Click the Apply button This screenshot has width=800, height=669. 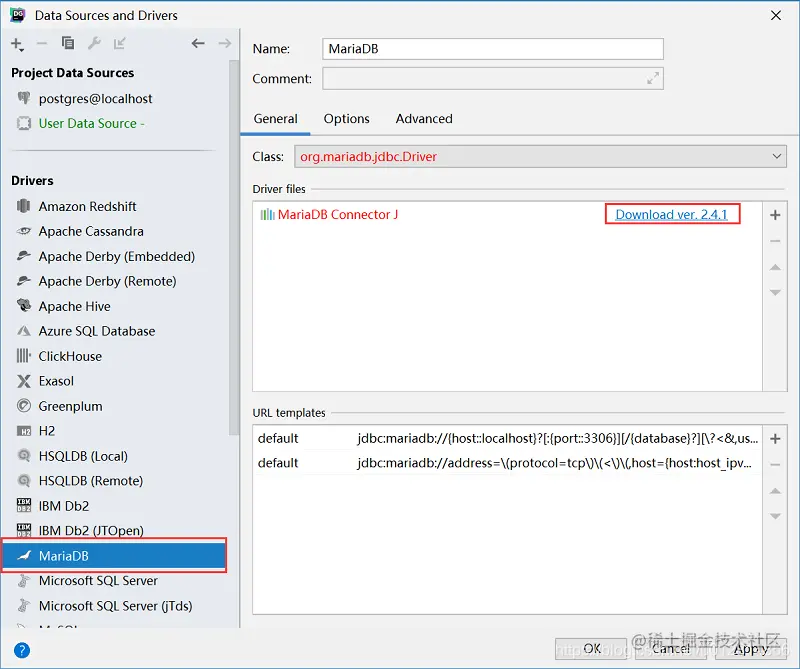(751, 649)
